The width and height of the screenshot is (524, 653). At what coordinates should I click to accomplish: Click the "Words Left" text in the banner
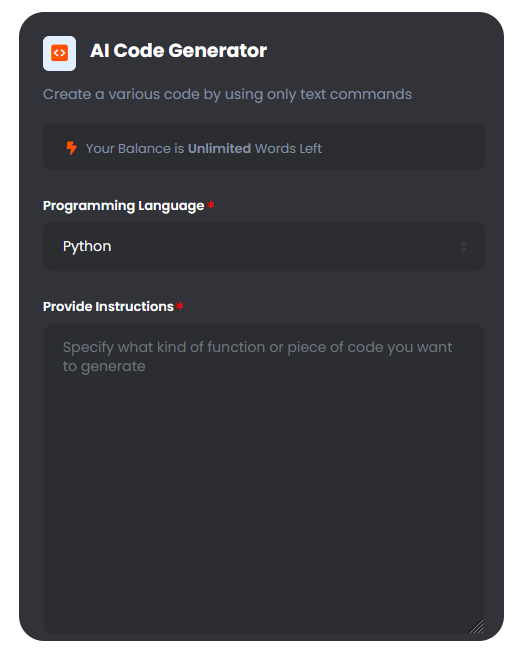click(x=288, y=148)
